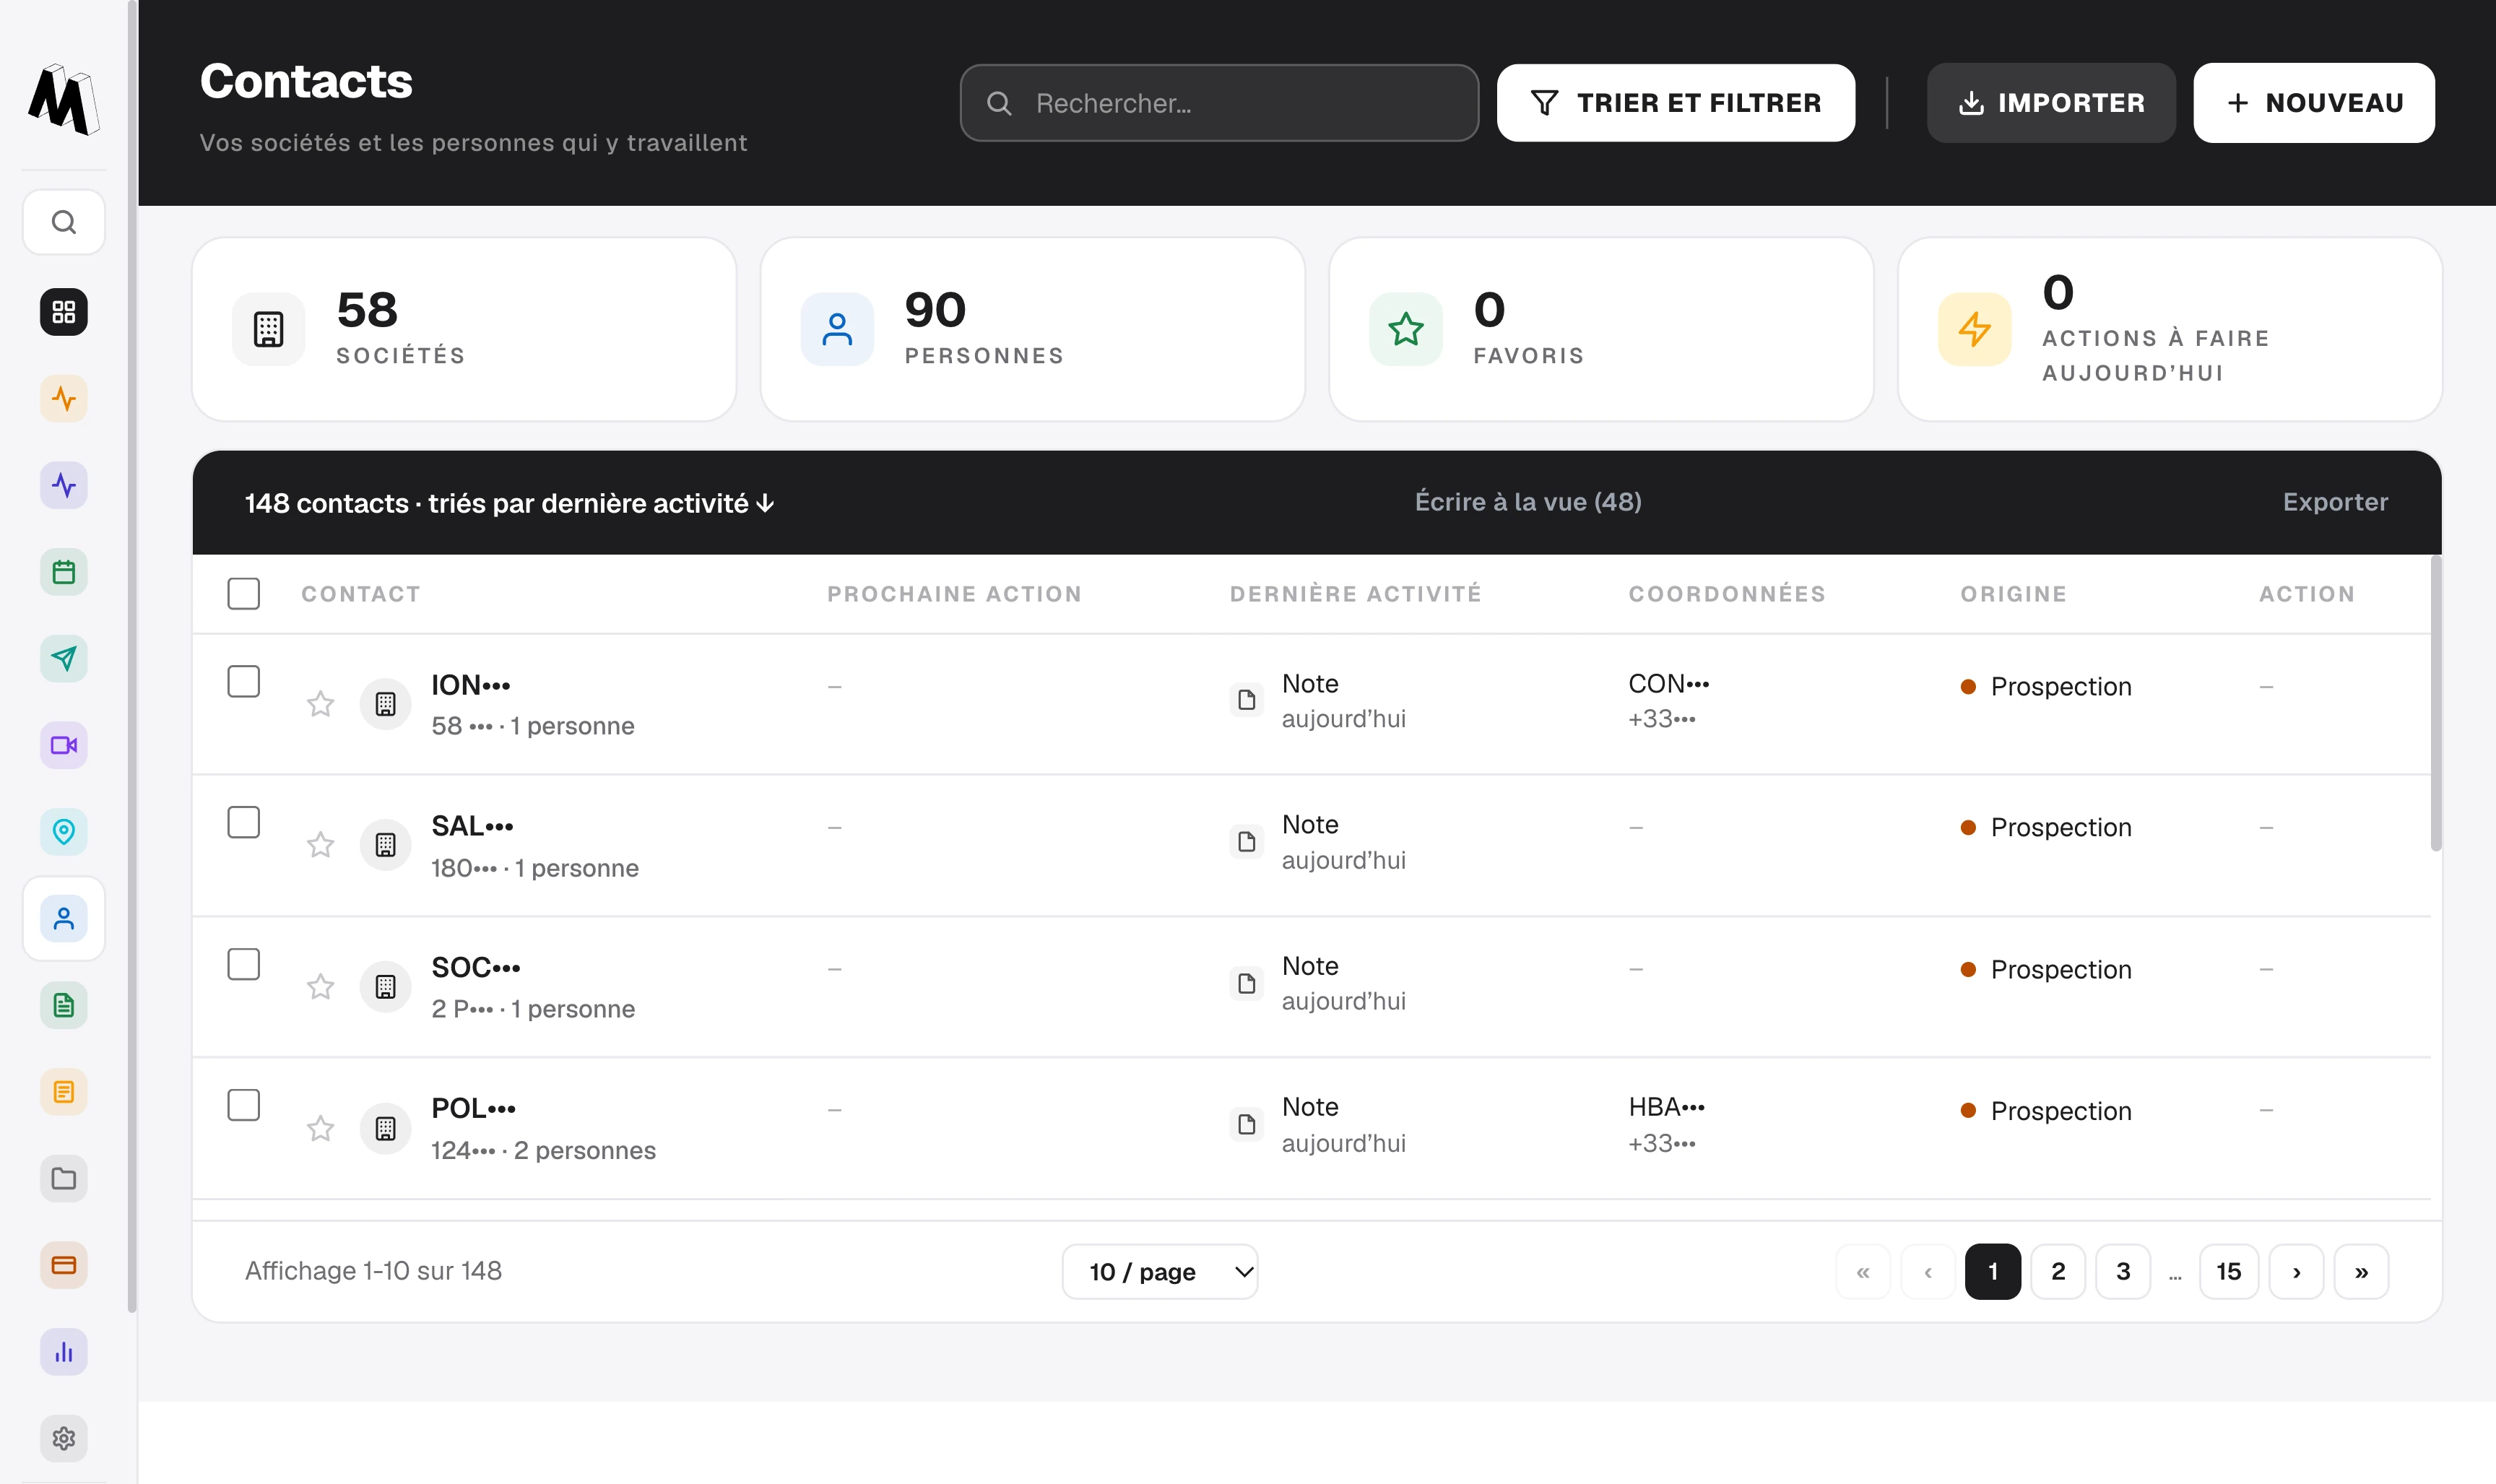Click the Nouveau button
The width and height of the screenshot is (2496, 1484).
coord(2314,103)
